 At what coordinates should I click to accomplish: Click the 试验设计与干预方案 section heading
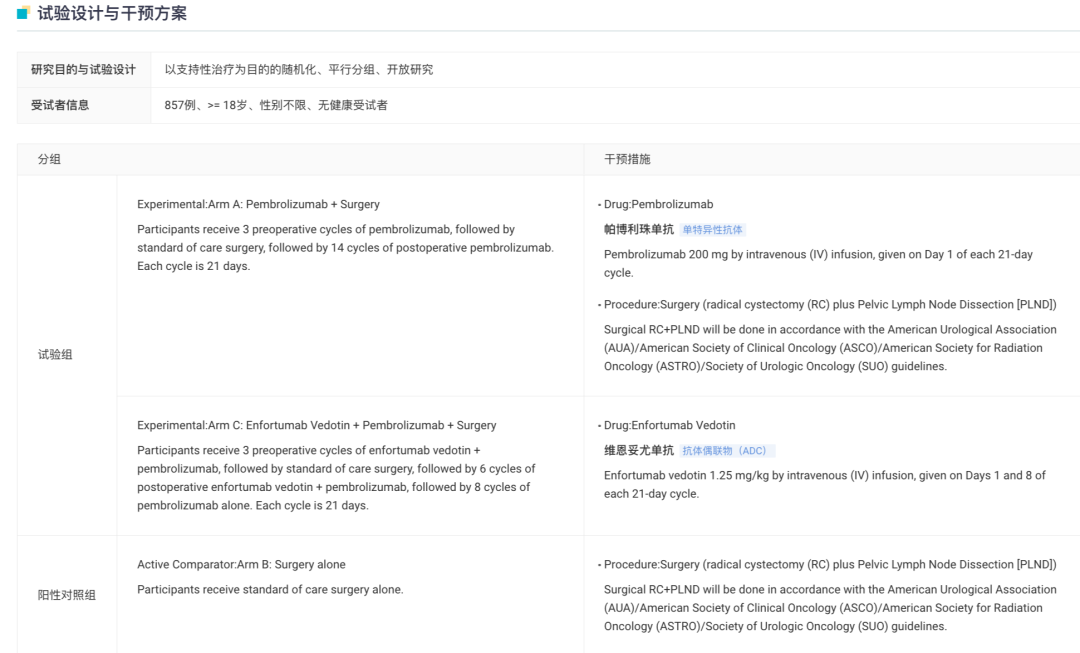click(112, 13)
